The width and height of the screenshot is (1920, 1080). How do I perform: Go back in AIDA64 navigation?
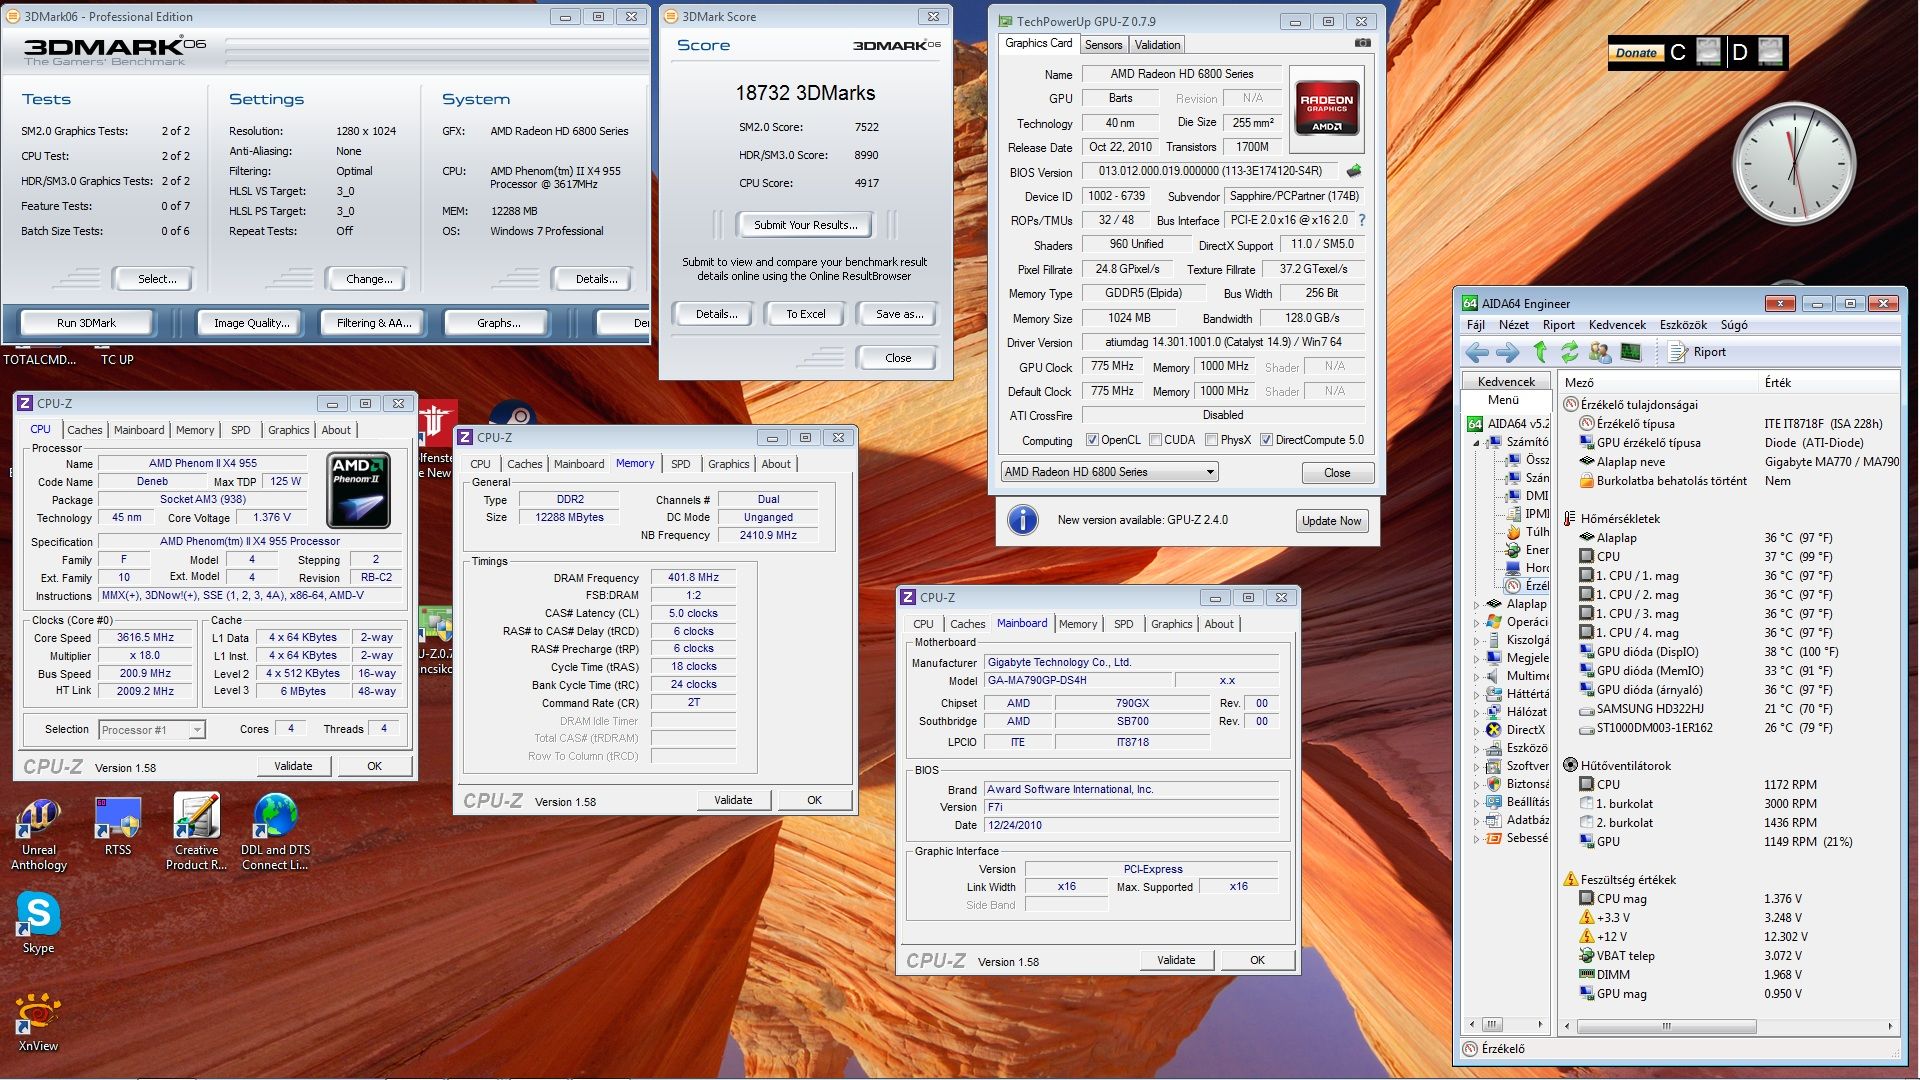point(1477,352)
